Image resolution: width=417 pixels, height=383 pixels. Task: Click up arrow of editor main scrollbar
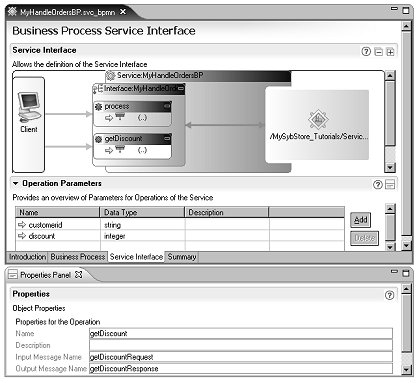click(406, 26)
